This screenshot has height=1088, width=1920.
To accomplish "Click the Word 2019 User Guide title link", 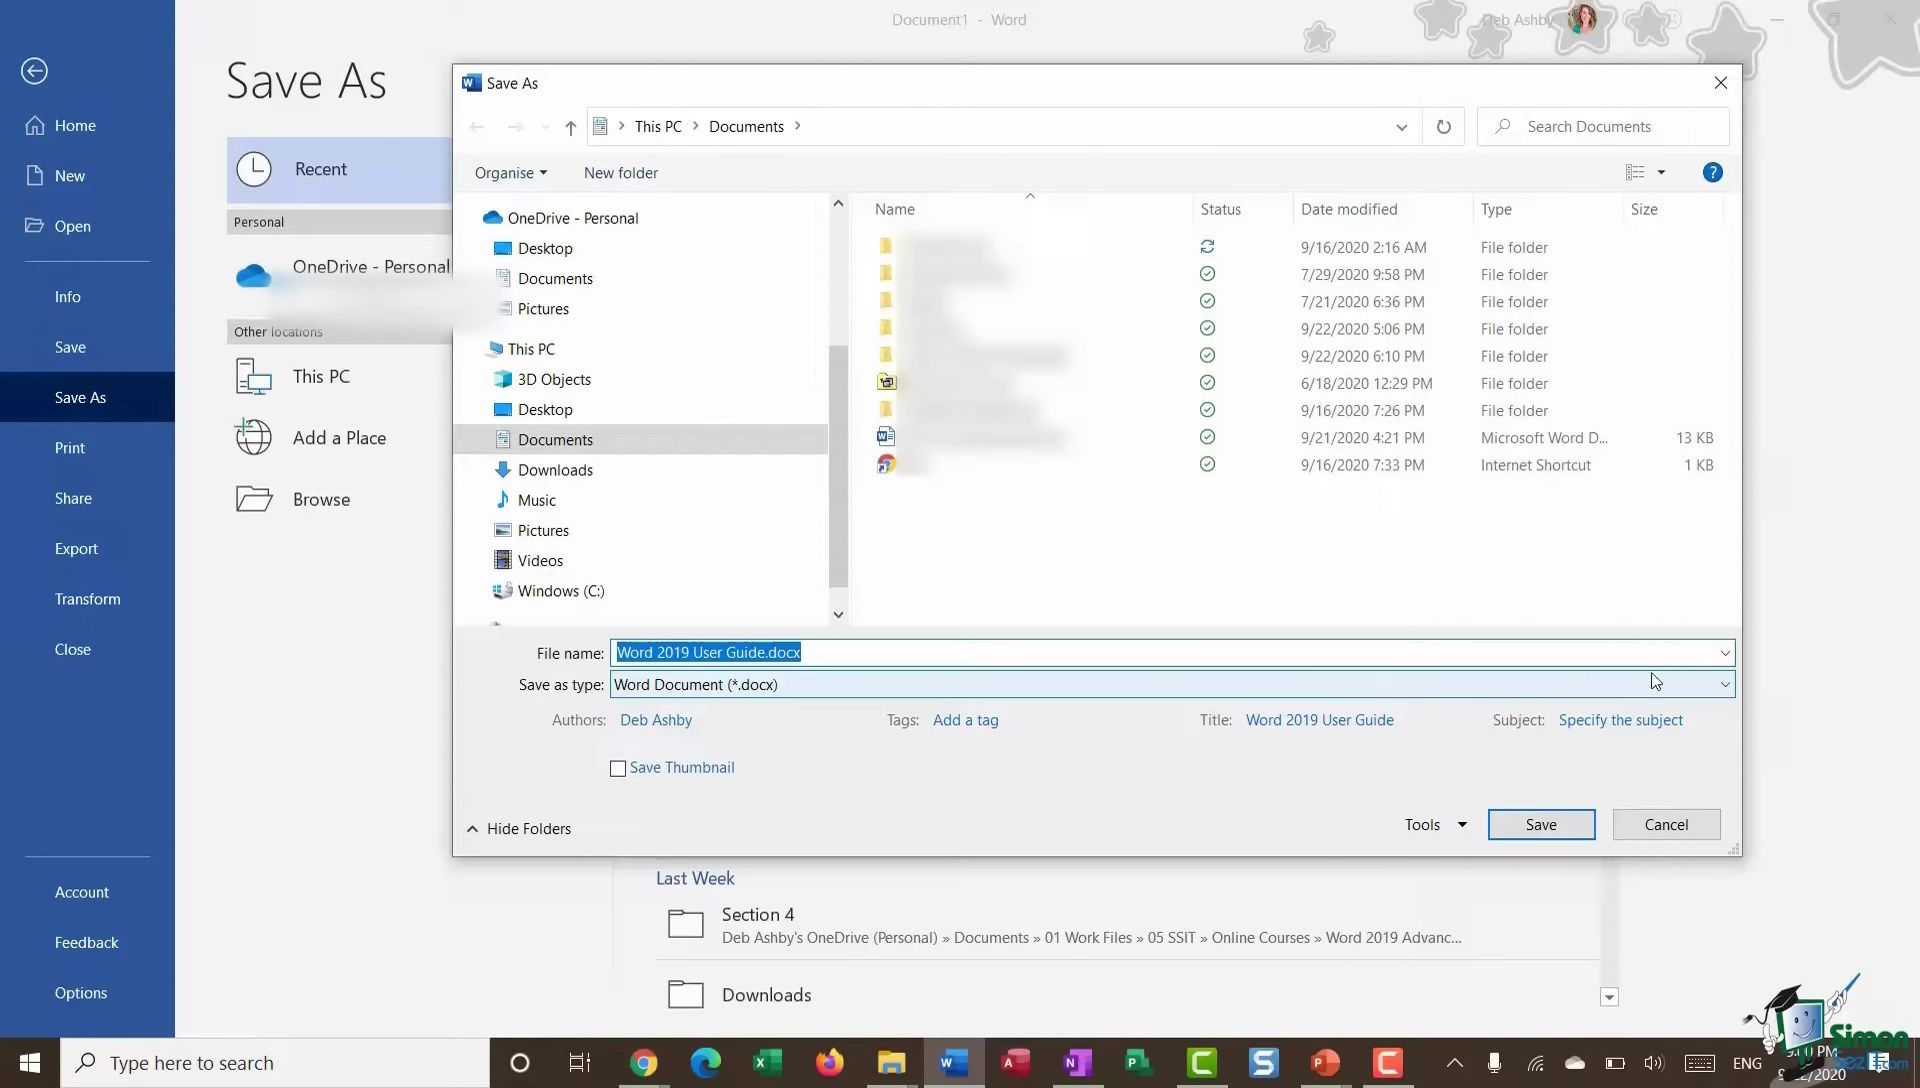I will click(x=1319, y=720).
